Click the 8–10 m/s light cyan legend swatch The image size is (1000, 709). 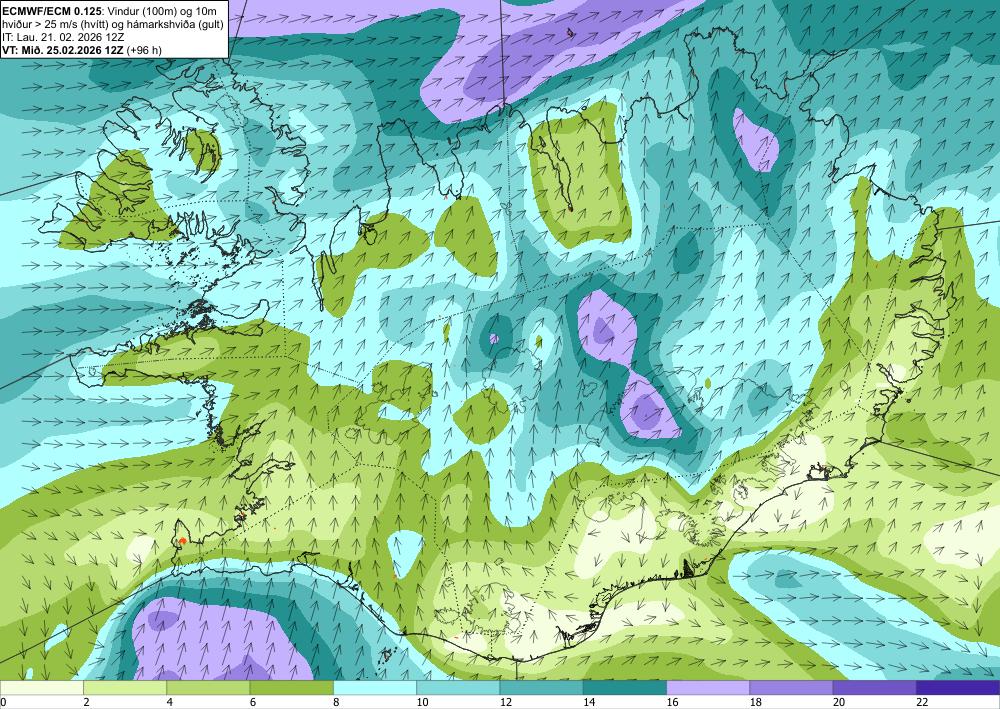click(x=375, y=687)
